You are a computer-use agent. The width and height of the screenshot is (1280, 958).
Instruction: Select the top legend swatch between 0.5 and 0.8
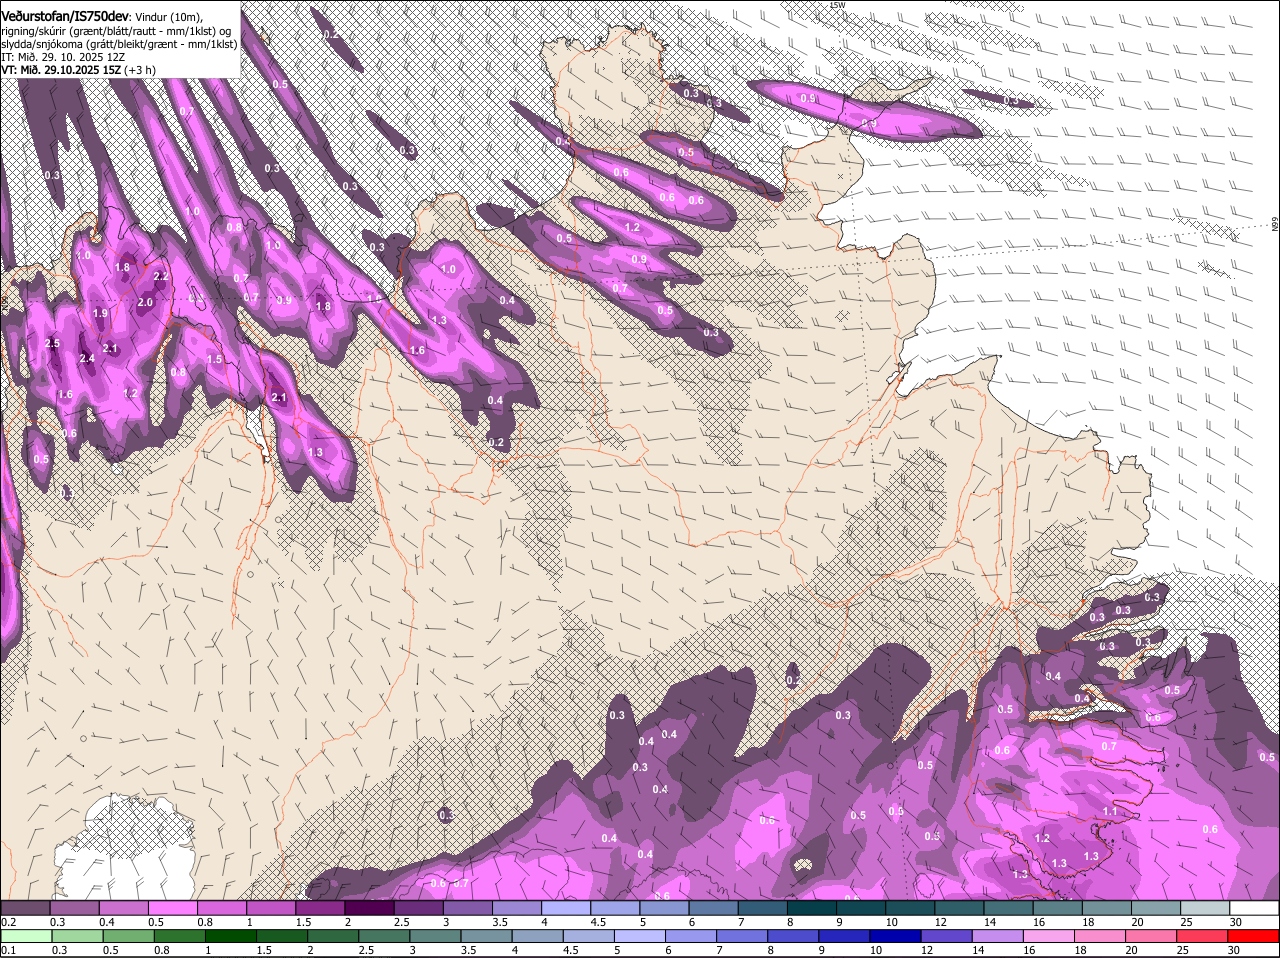[172, 908]
